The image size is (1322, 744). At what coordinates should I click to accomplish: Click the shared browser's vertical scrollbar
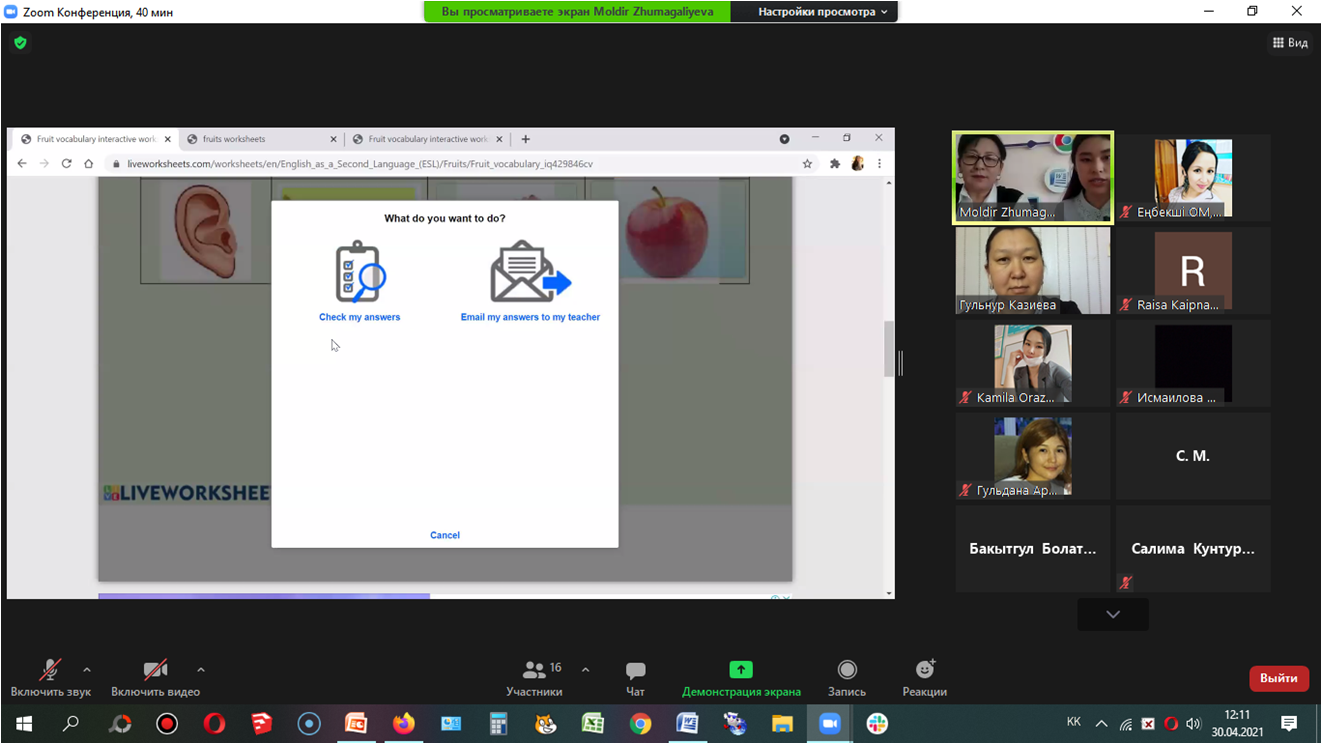coord(888,350)
